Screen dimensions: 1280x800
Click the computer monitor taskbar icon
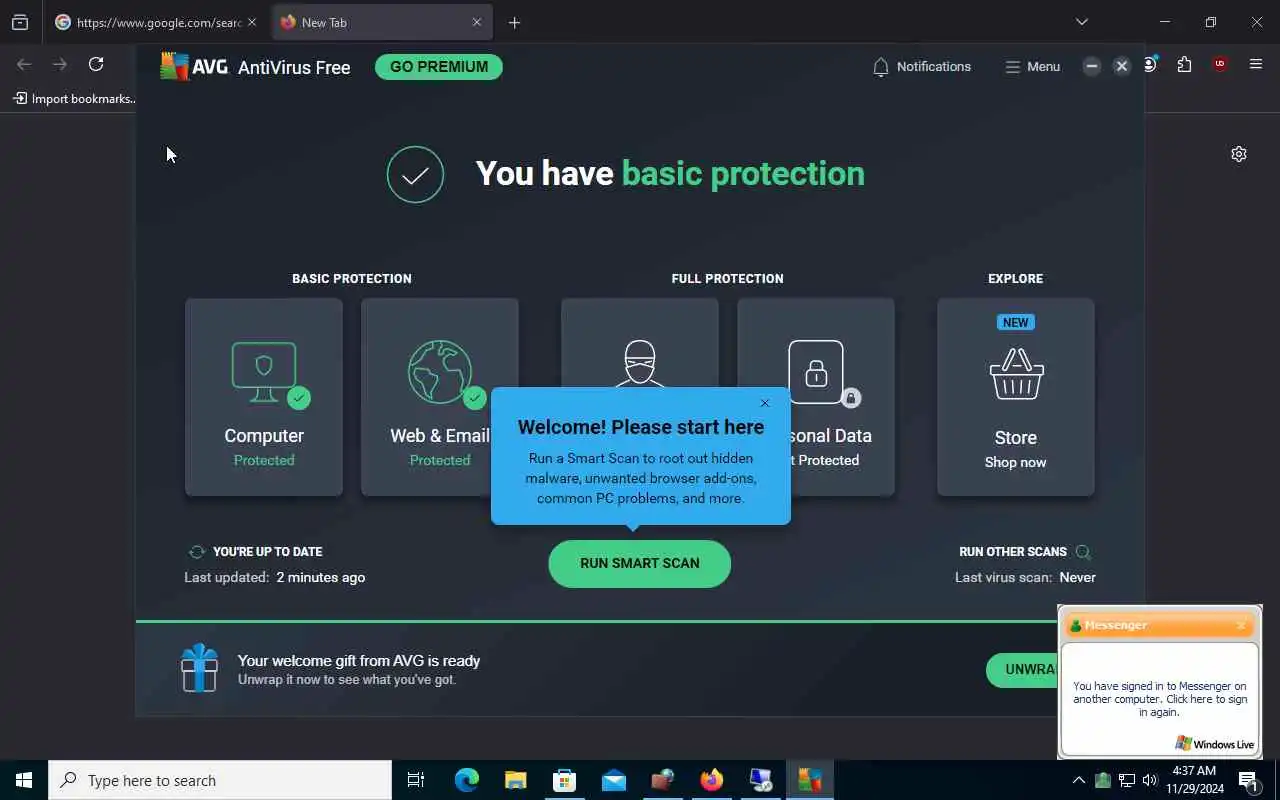pyautogui.click(x=760, y=780)
